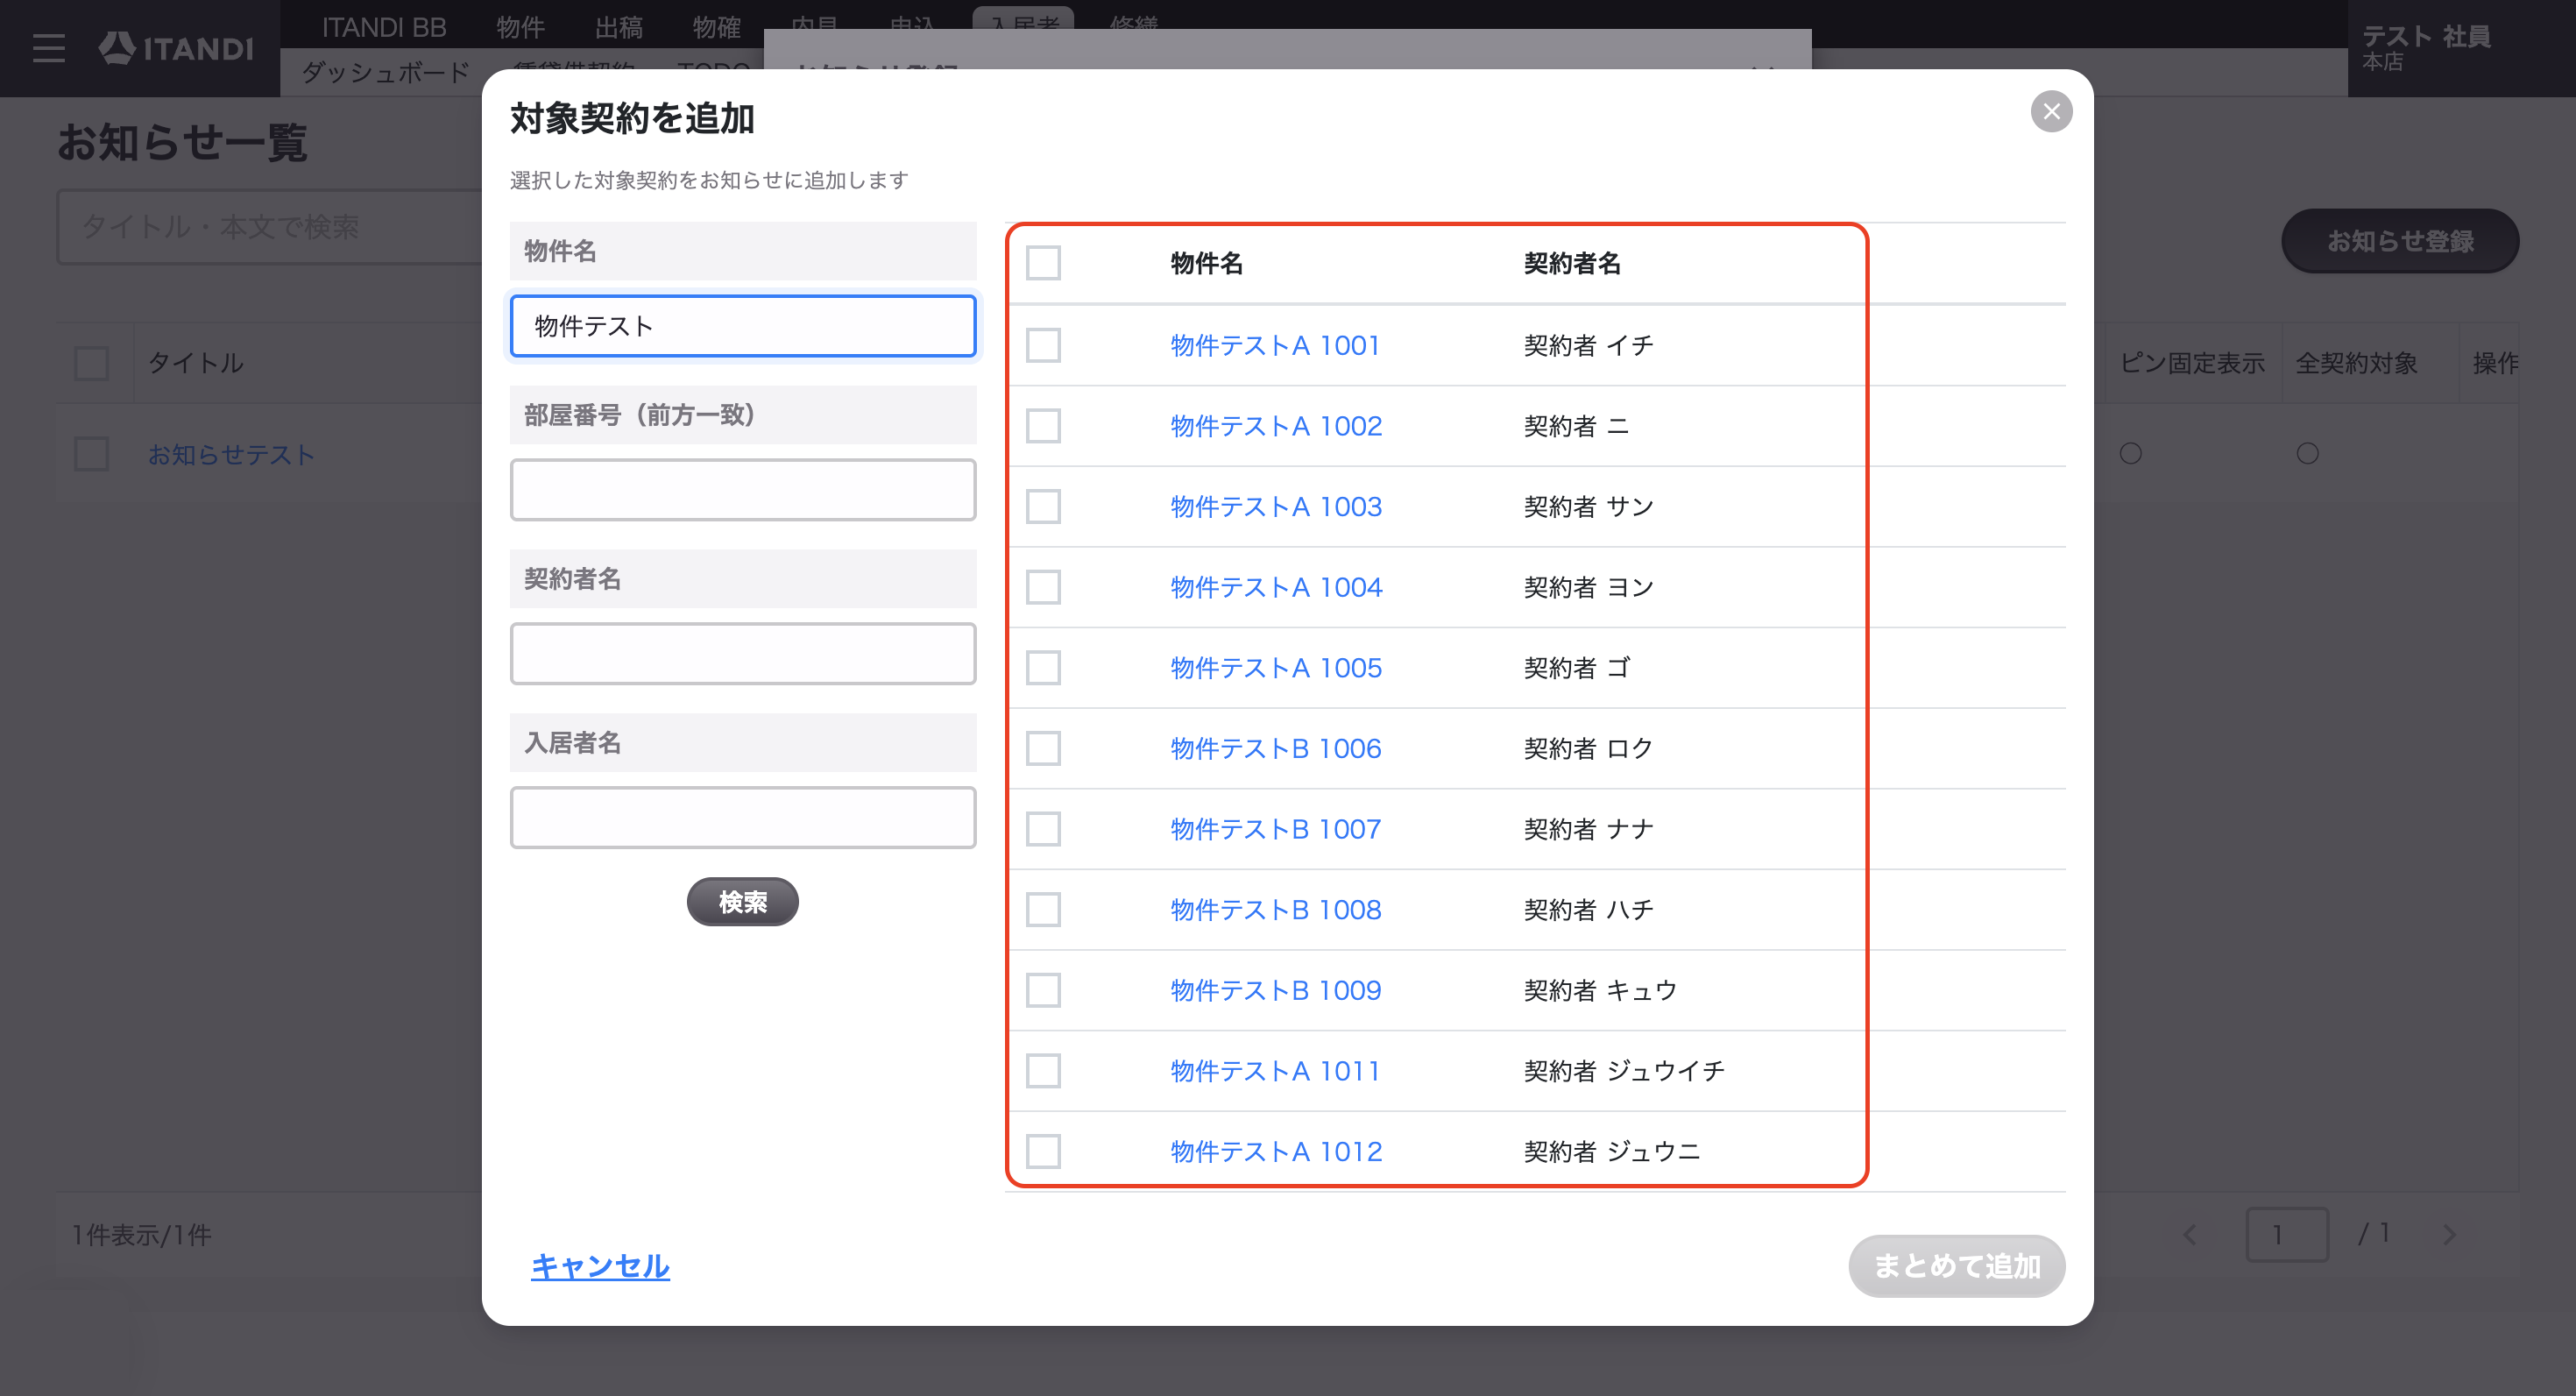The height and width of the screenshot is (1396, 2576).
Task: Close the 対象契約を追加 dialog with X
Action: 2051,111
